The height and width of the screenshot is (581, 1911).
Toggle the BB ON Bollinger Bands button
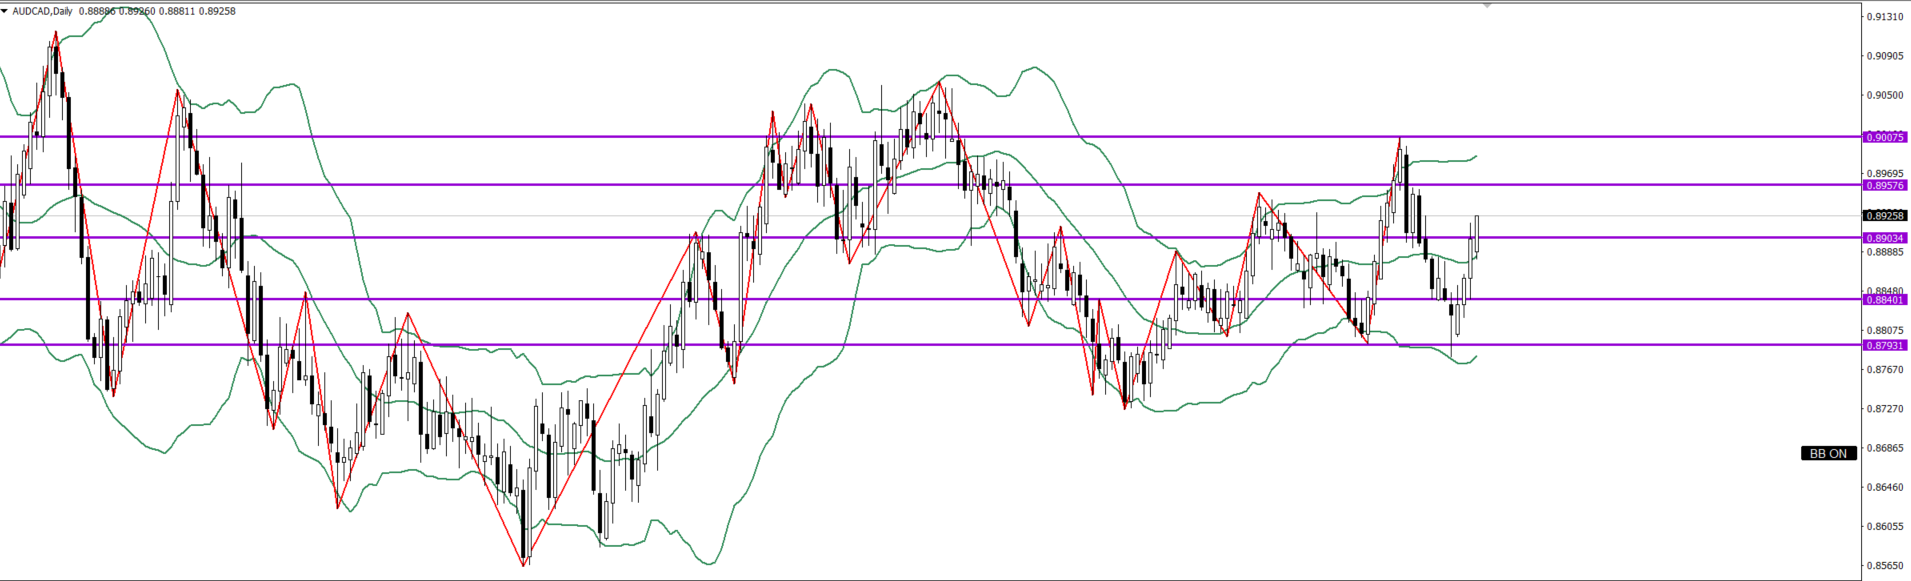point(1828,453)
